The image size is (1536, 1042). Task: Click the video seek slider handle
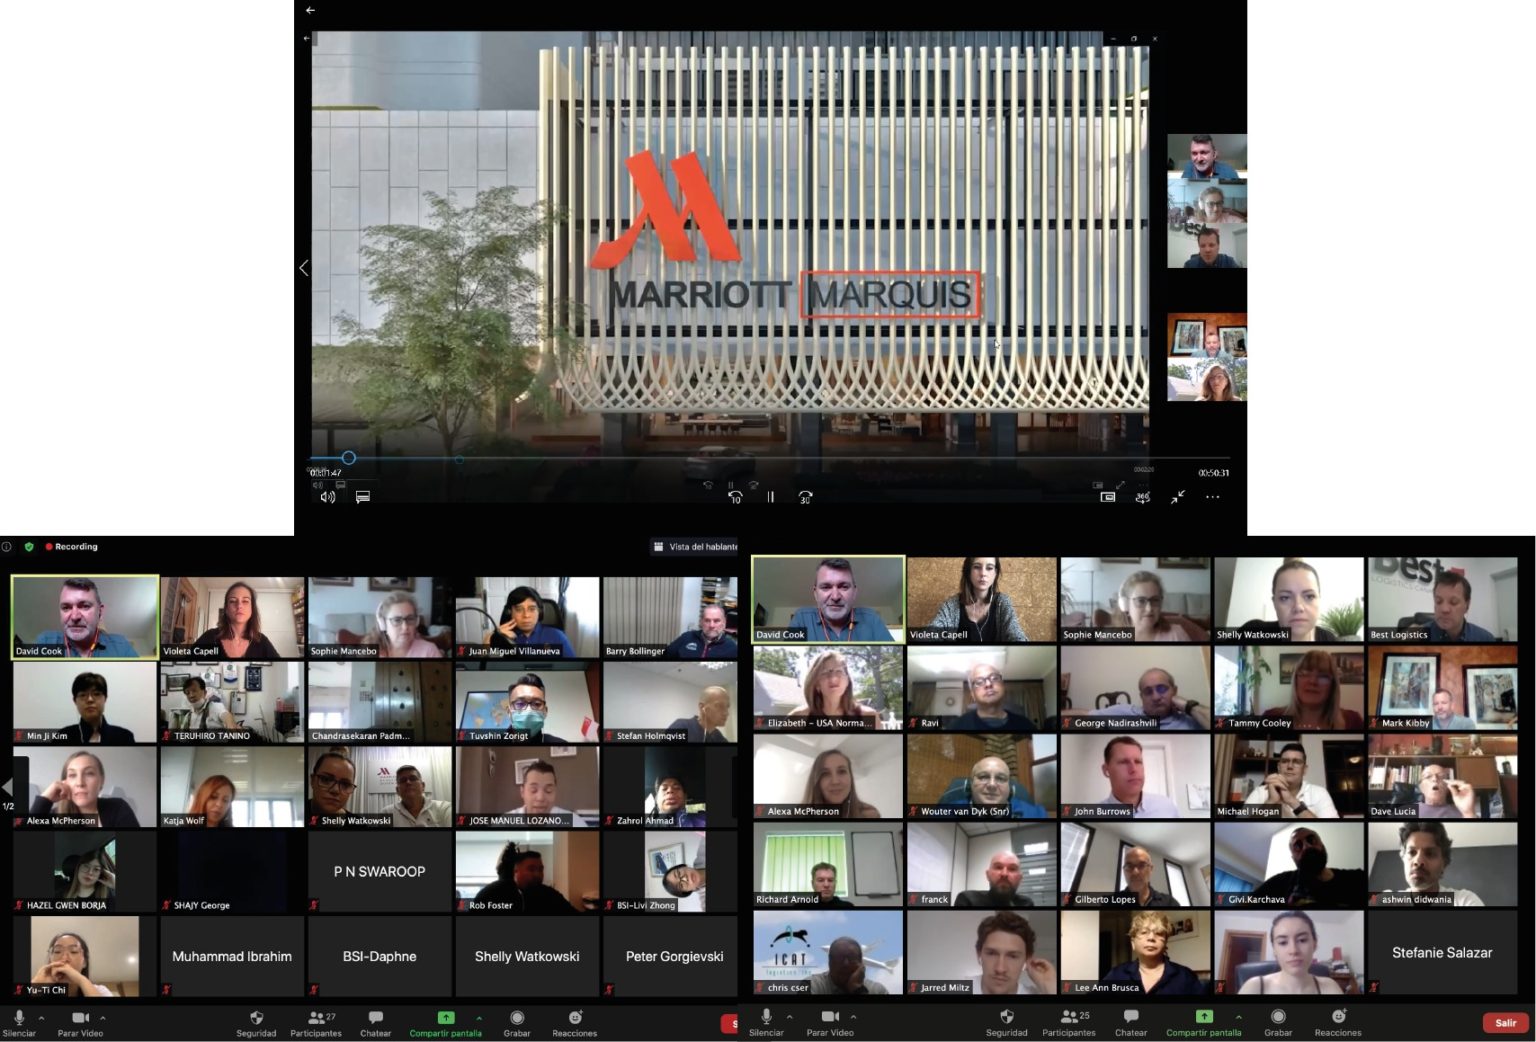[349, 458]
